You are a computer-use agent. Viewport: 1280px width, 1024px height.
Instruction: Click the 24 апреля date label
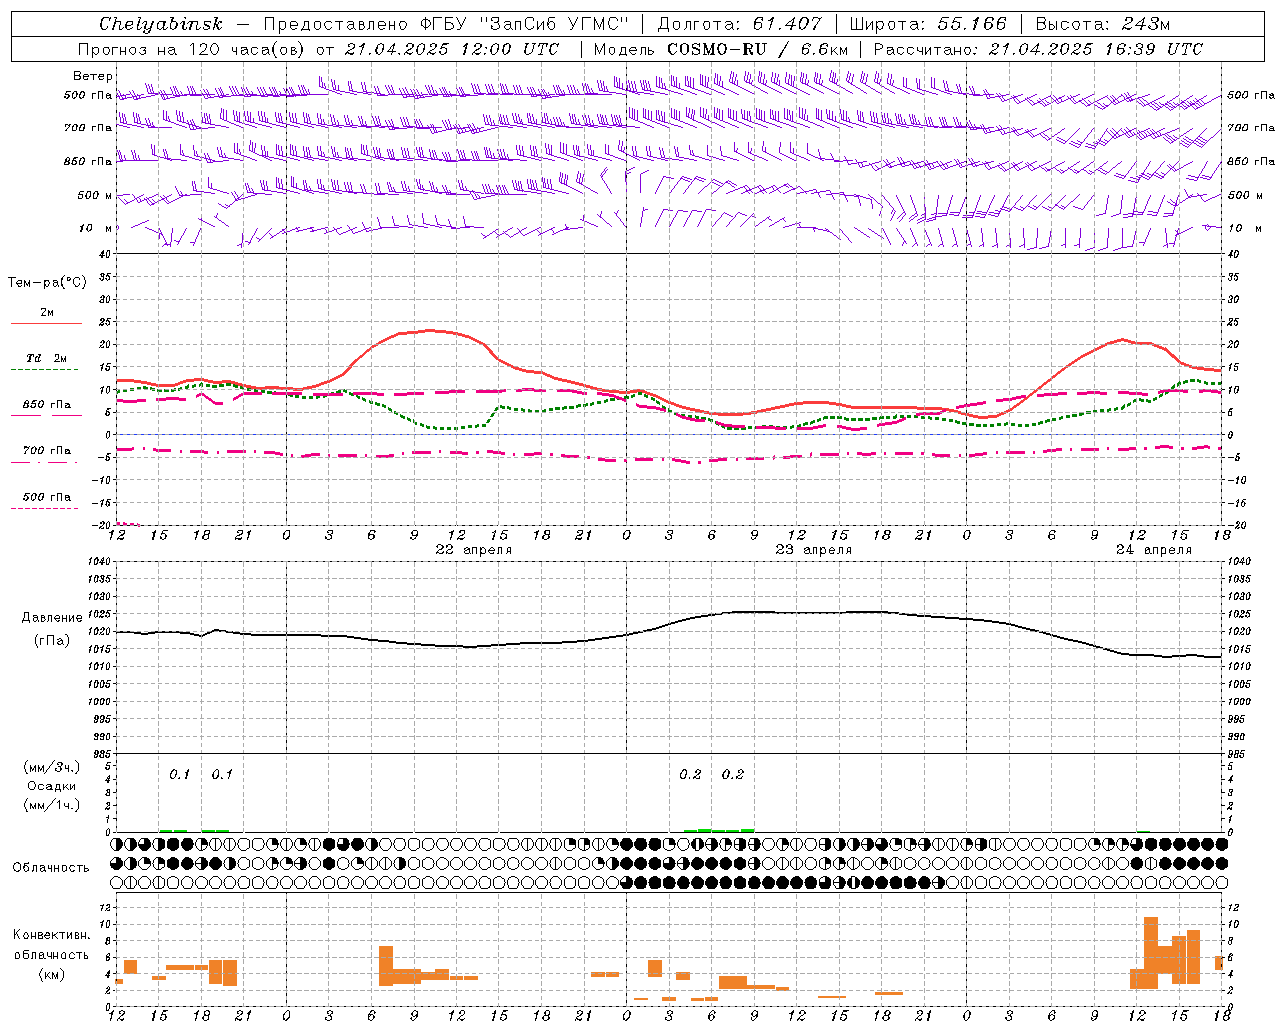coord(1154,550)
